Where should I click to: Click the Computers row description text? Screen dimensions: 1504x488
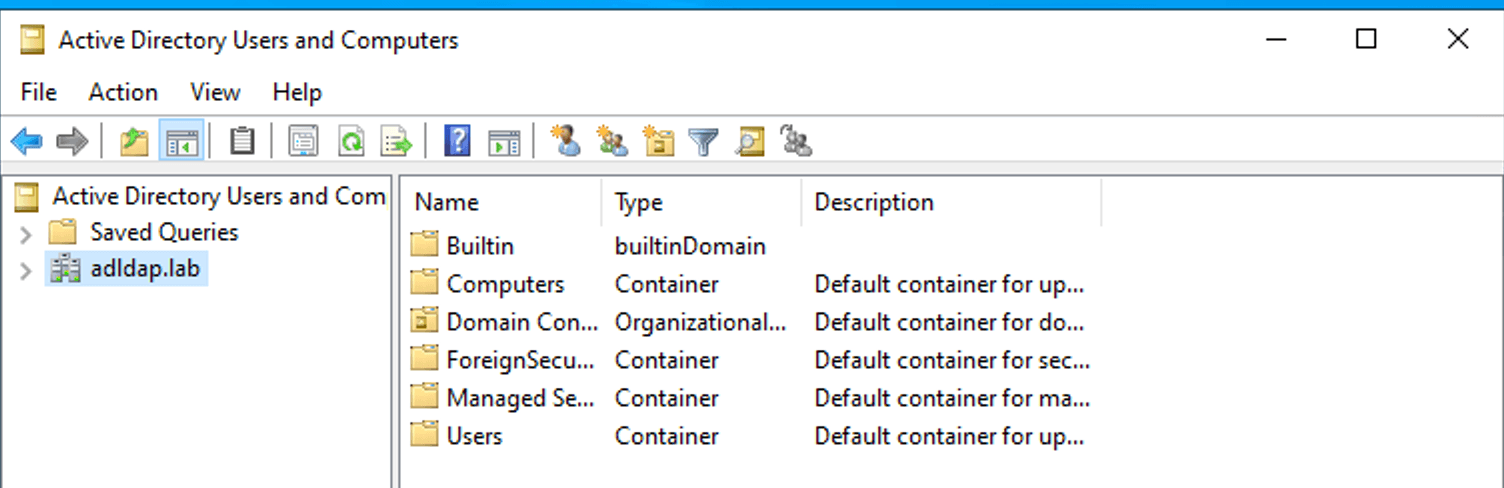950,284
